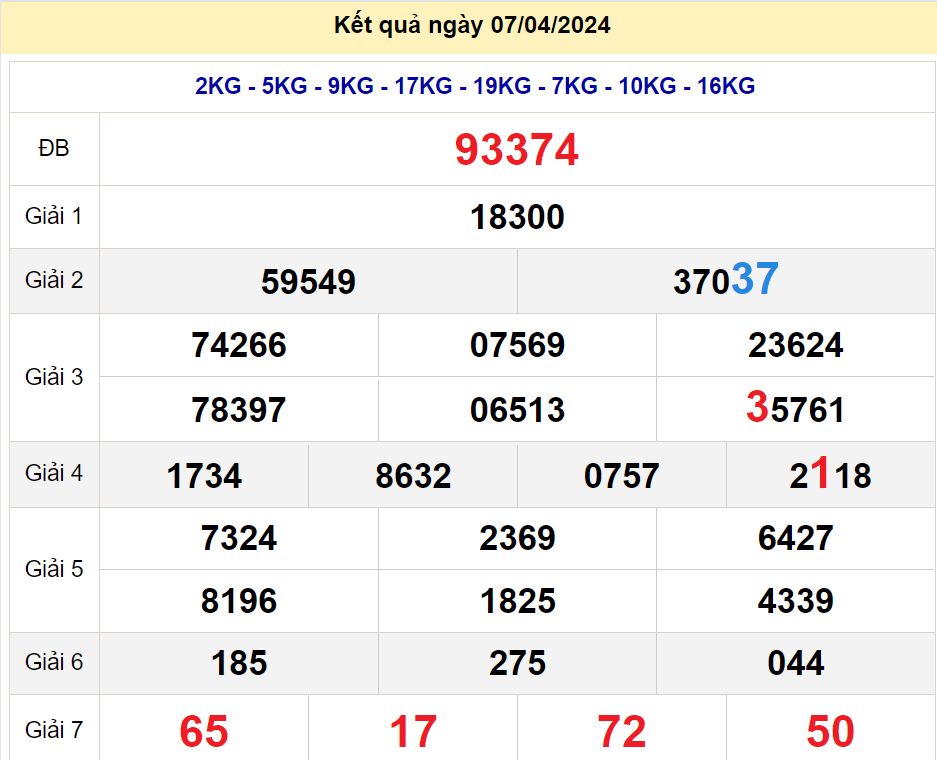
Task: Select the number 37037 with blue digits
Action: coord(725,281)
